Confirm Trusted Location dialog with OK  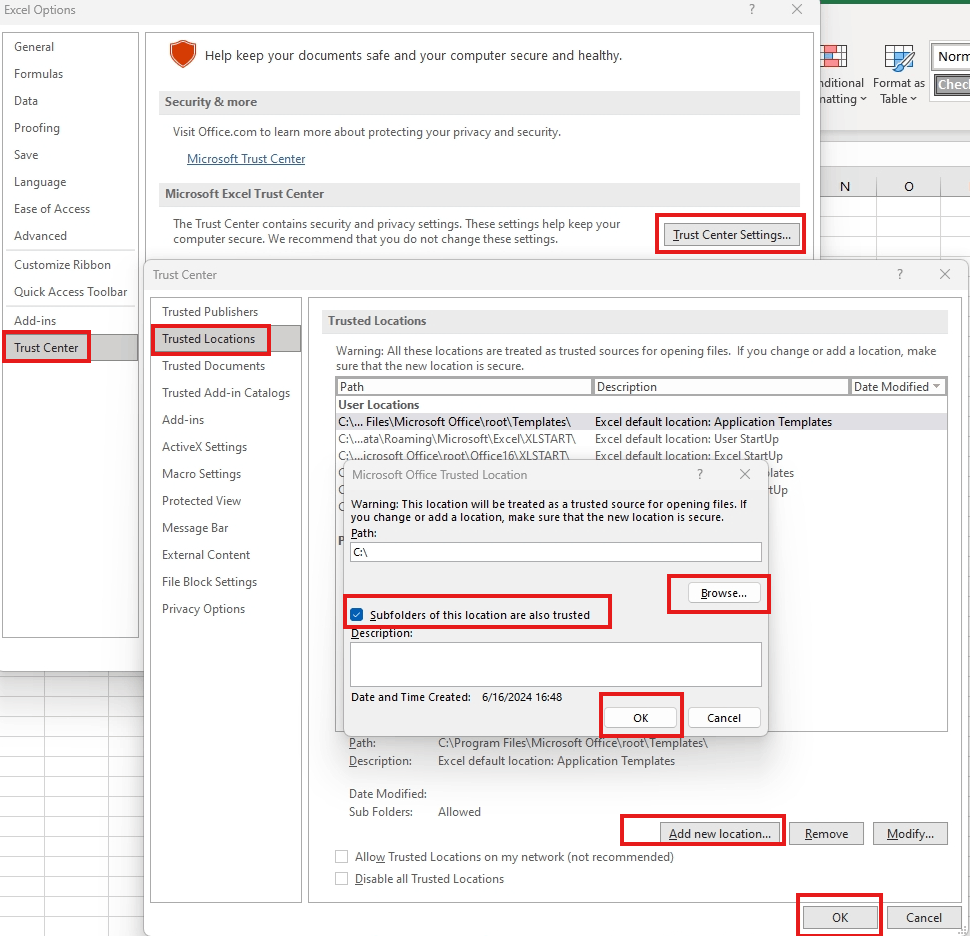[641, 718]
